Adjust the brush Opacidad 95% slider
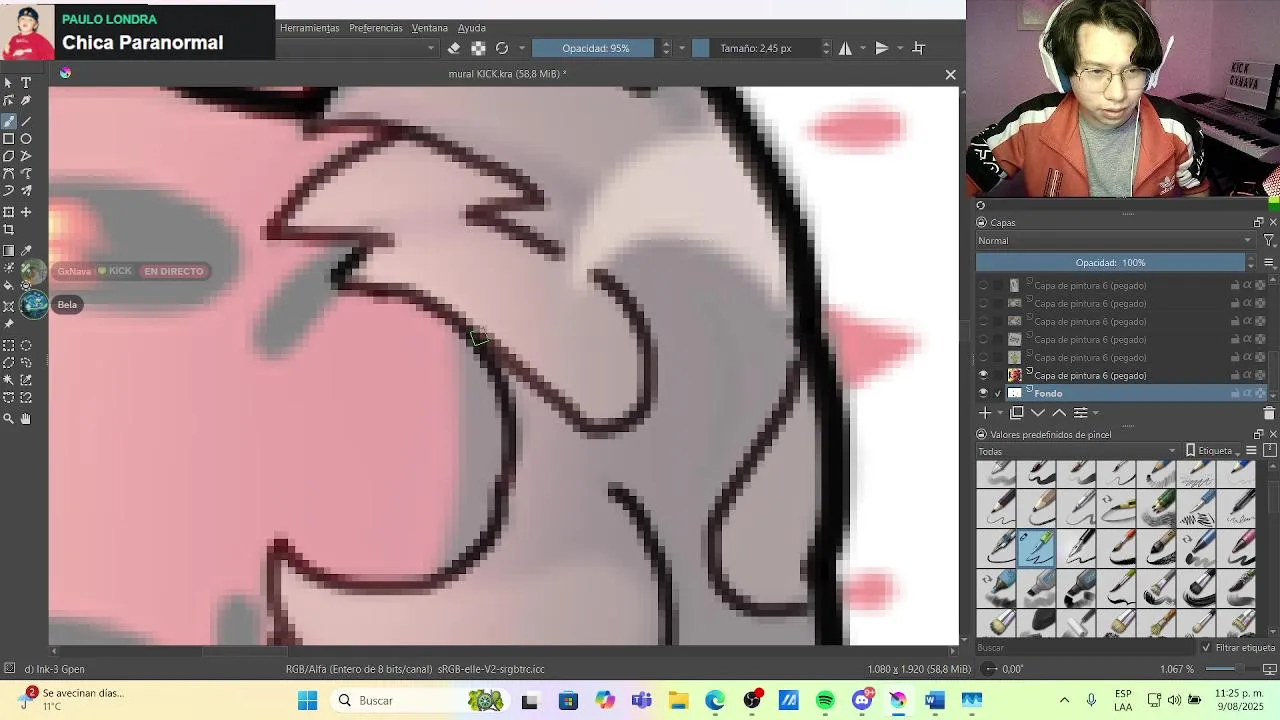 [x=595, y=48]
